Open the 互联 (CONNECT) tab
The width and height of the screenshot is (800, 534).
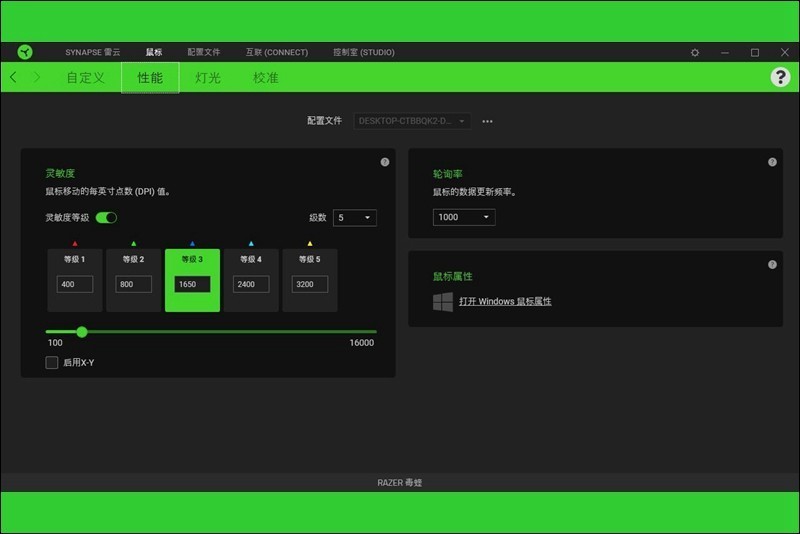pyautogui.click(x=277, y=52)
